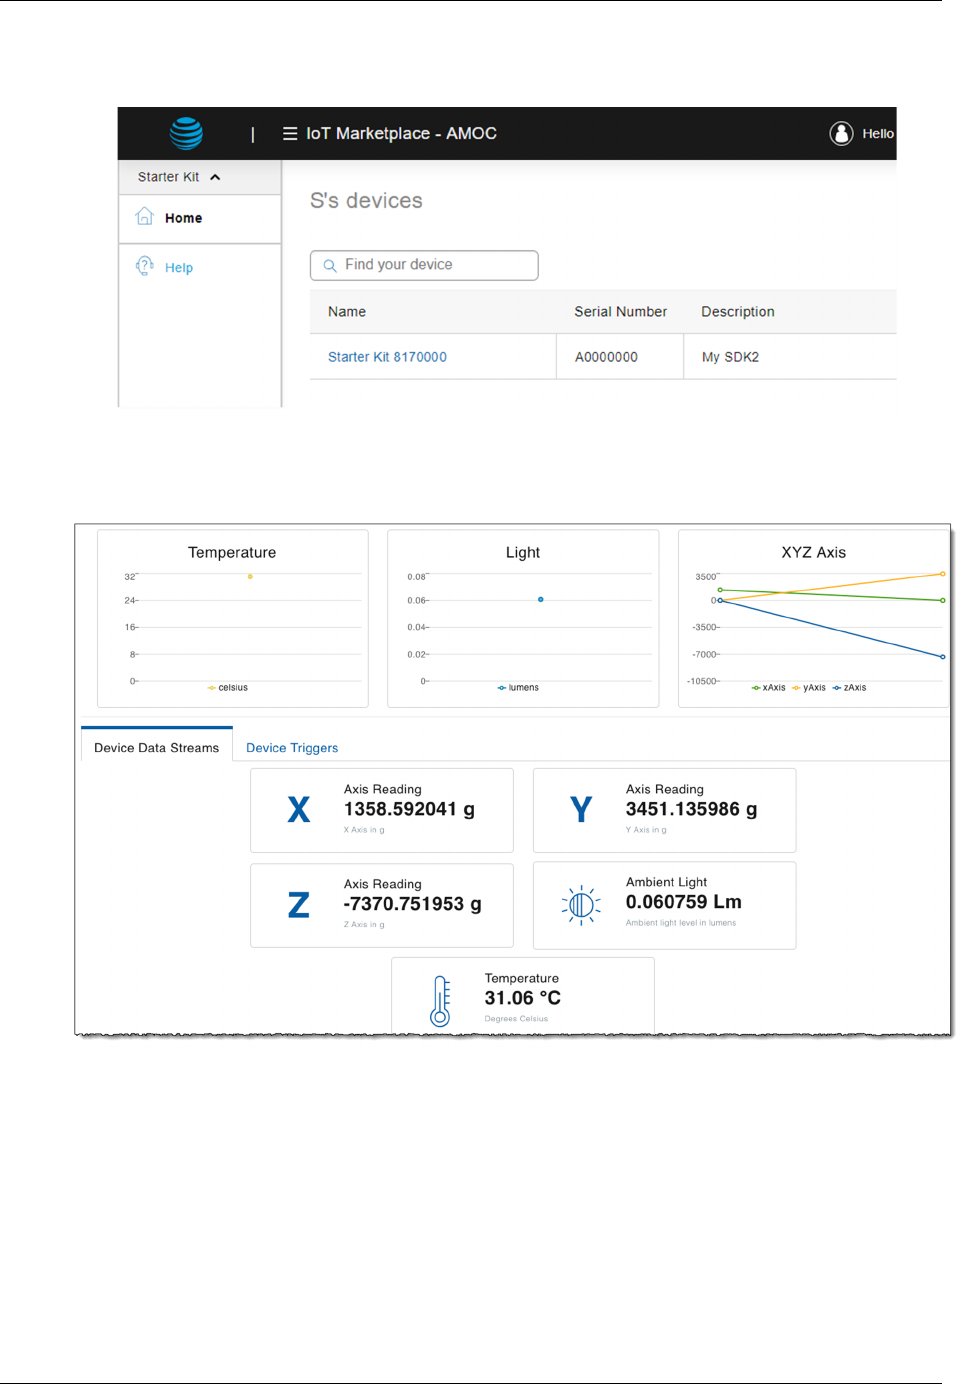Toggle celsius legend in Temperature chart
Screen dimensions: 960x1384
pos(228,688)
